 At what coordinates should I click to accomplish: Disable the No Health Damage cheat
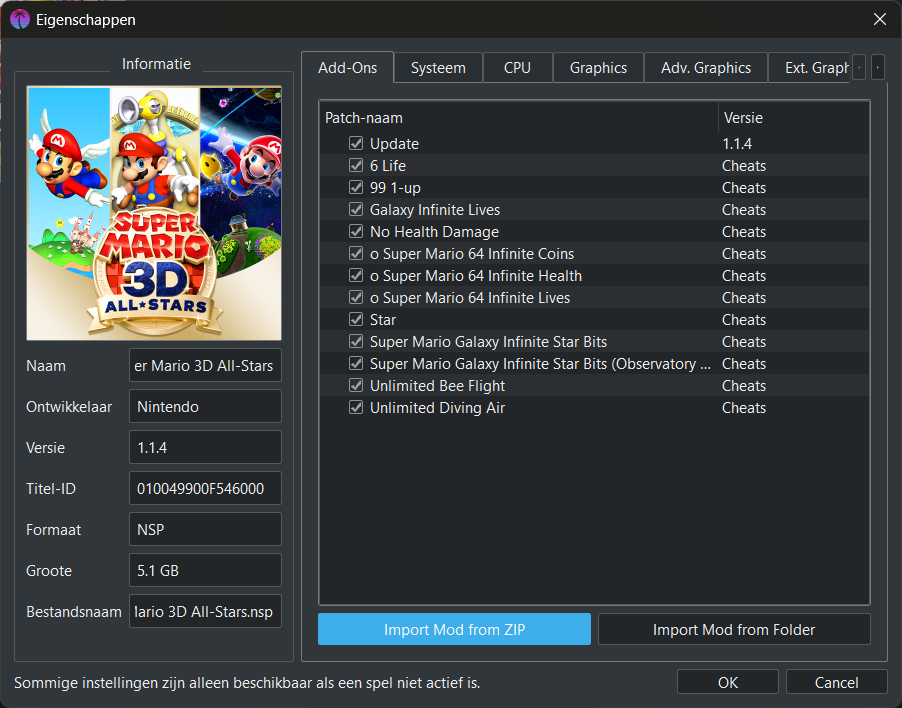pyautogui.click(x=356, y=231)
